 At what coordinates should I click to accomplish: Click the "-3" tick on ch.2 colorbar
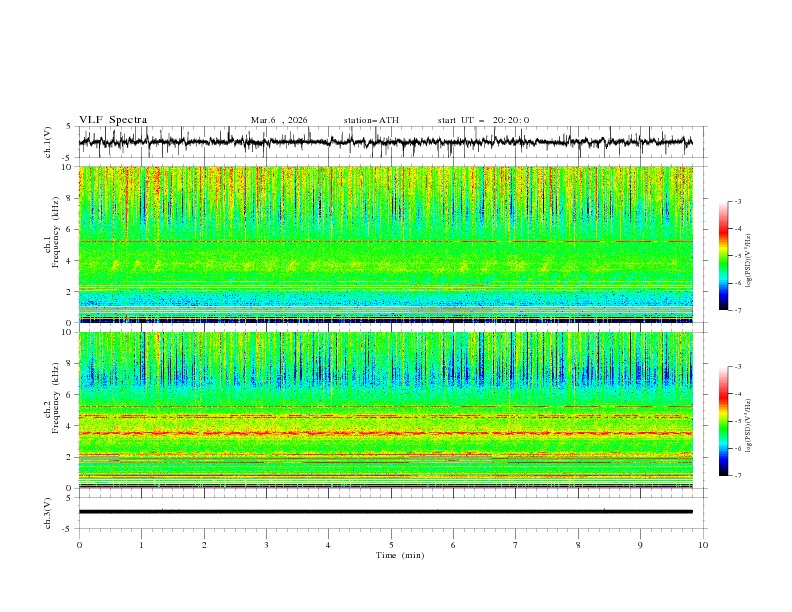(x=738, y=367)
